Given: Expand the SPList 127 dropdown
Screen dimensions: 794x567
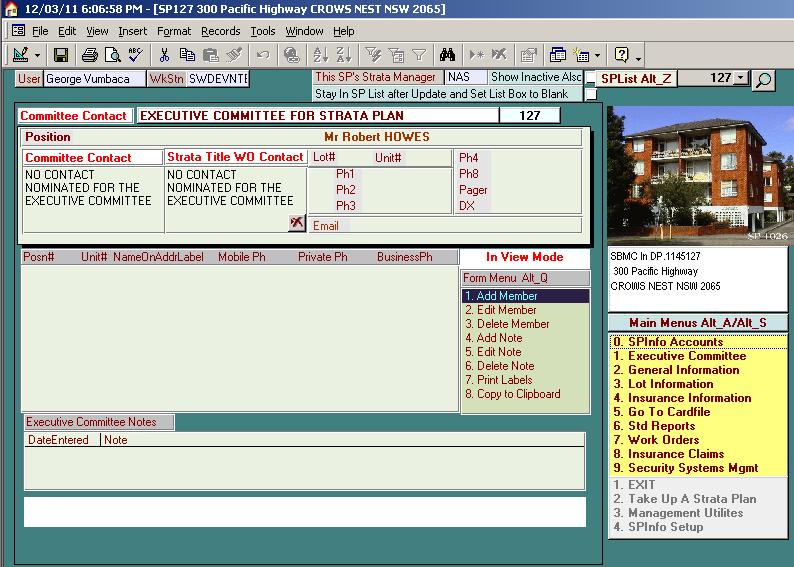Looking at the screenshot, I should [x=740, y=78].
